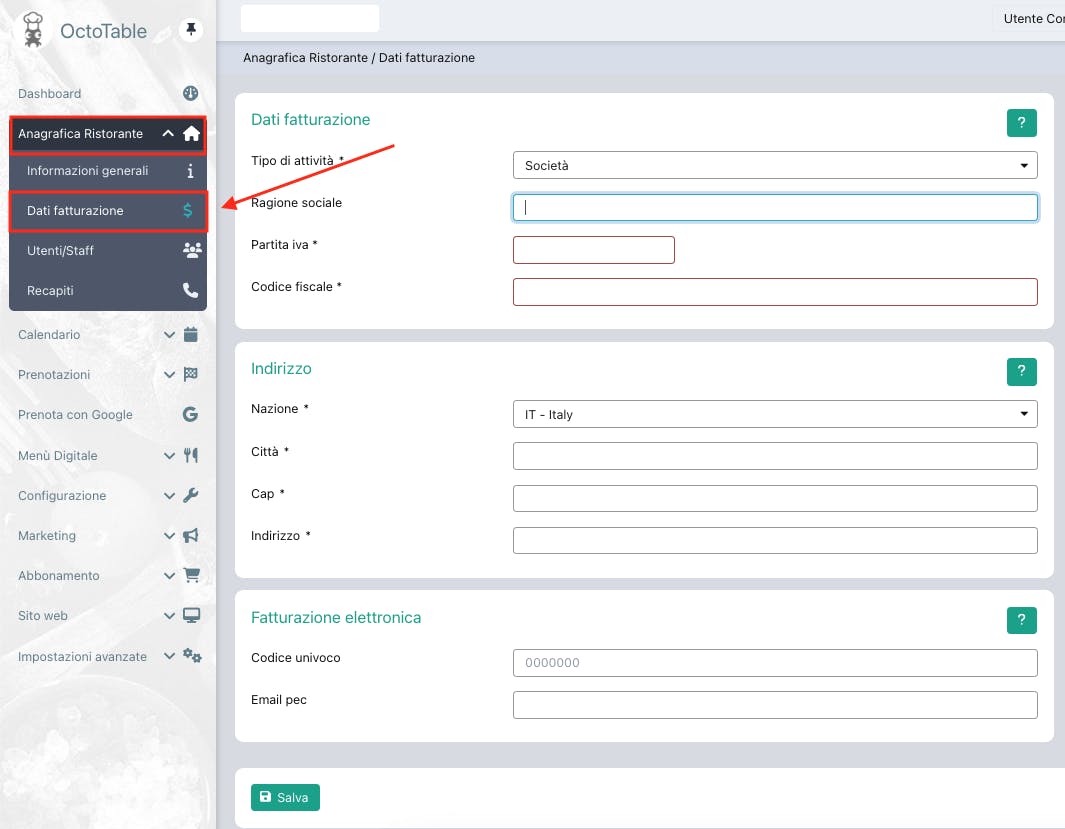Click the Configurazione wrench icon

[x=191, y=495]
